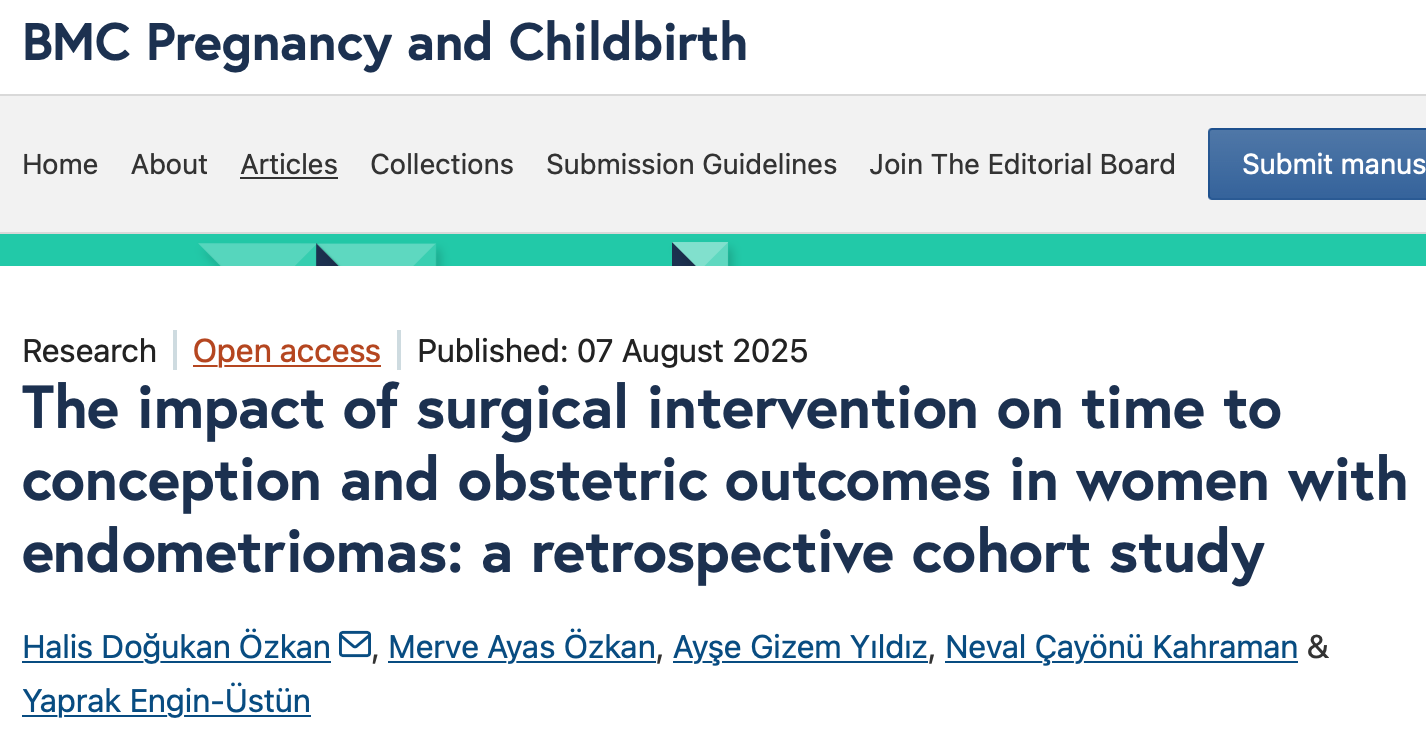This screenshot has width=1426, height=744.
Task: Select author Ayşe Gizem Yıldız
Action: tap(800, 648)
